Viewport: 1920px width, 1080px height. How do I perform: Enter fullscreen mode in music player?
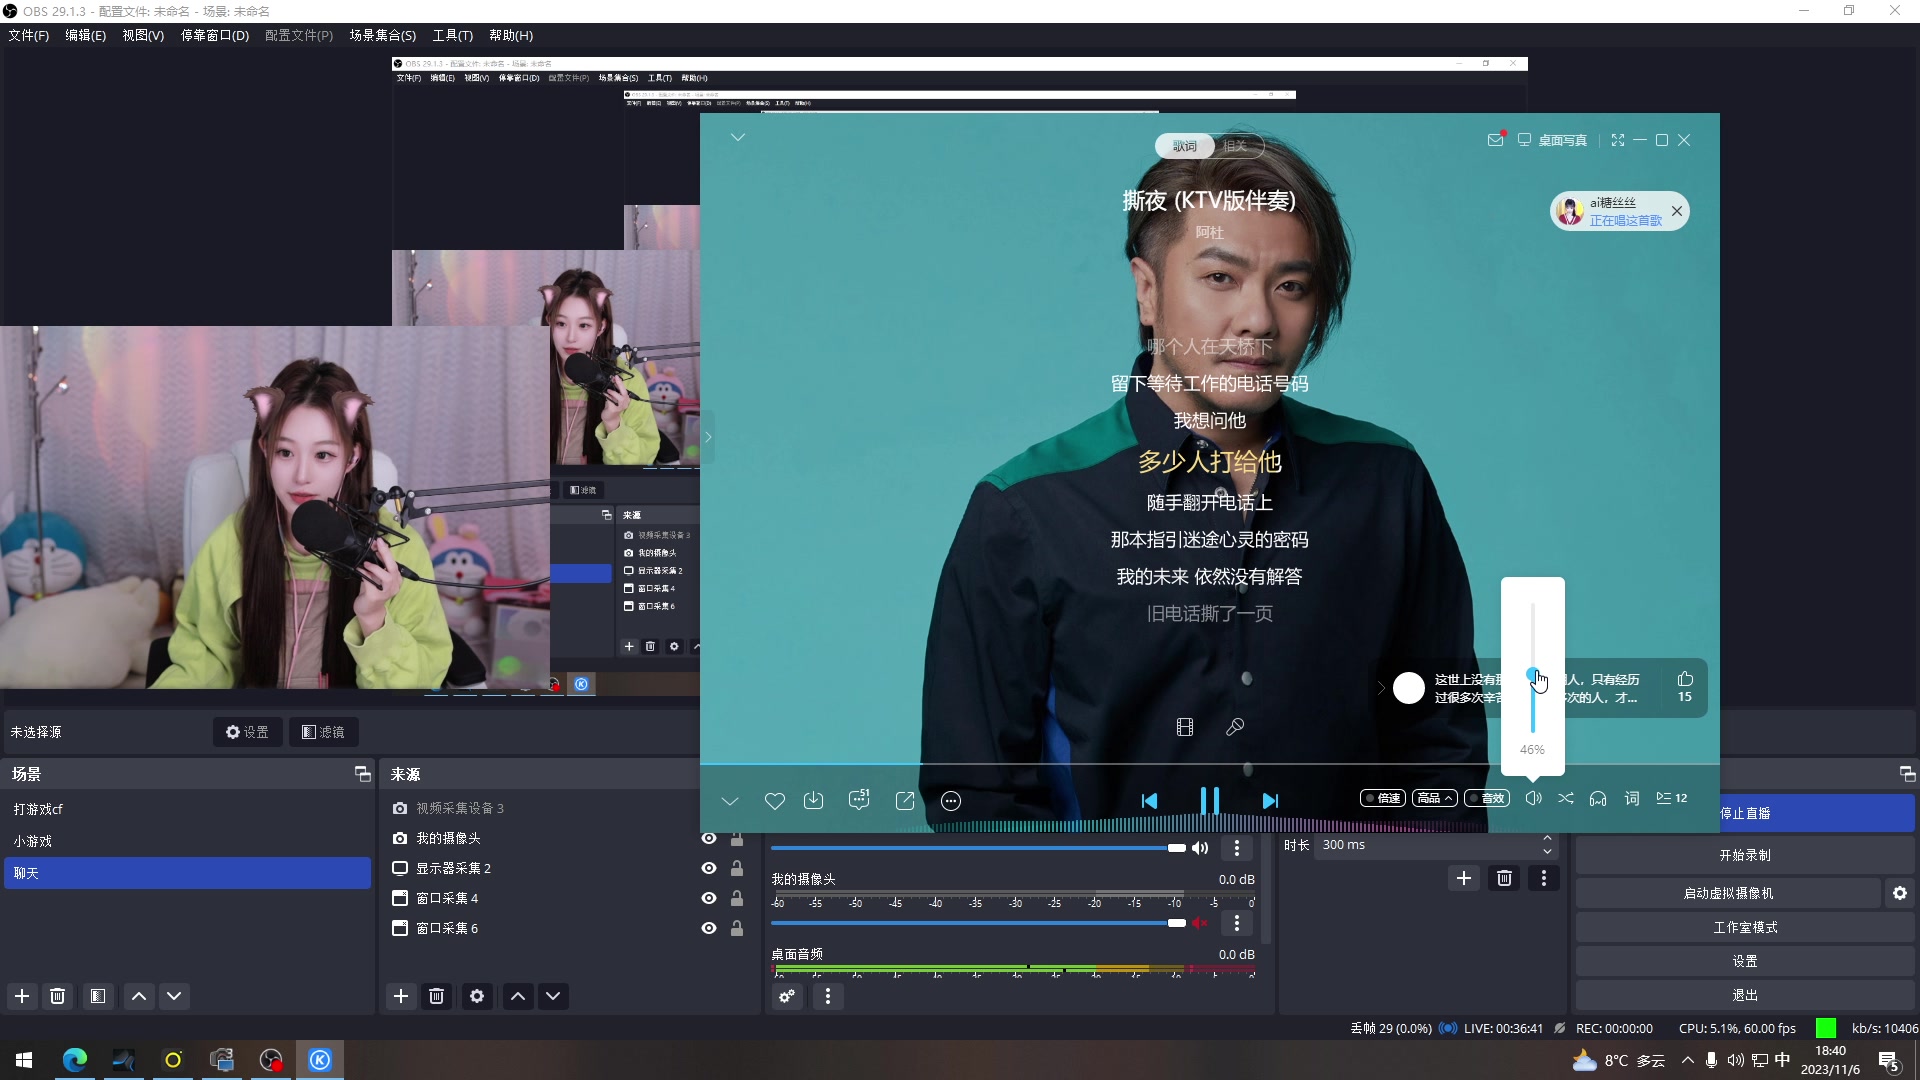[1618, 140]
